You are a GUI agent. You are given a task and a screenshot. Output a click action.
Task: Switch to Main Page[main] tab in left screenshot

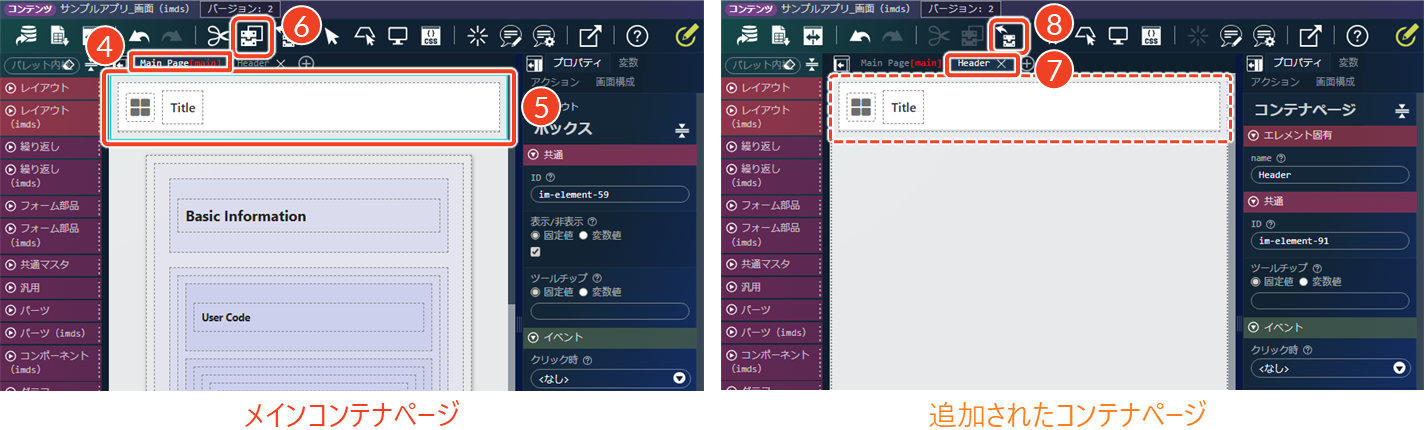tap(182, 63)
